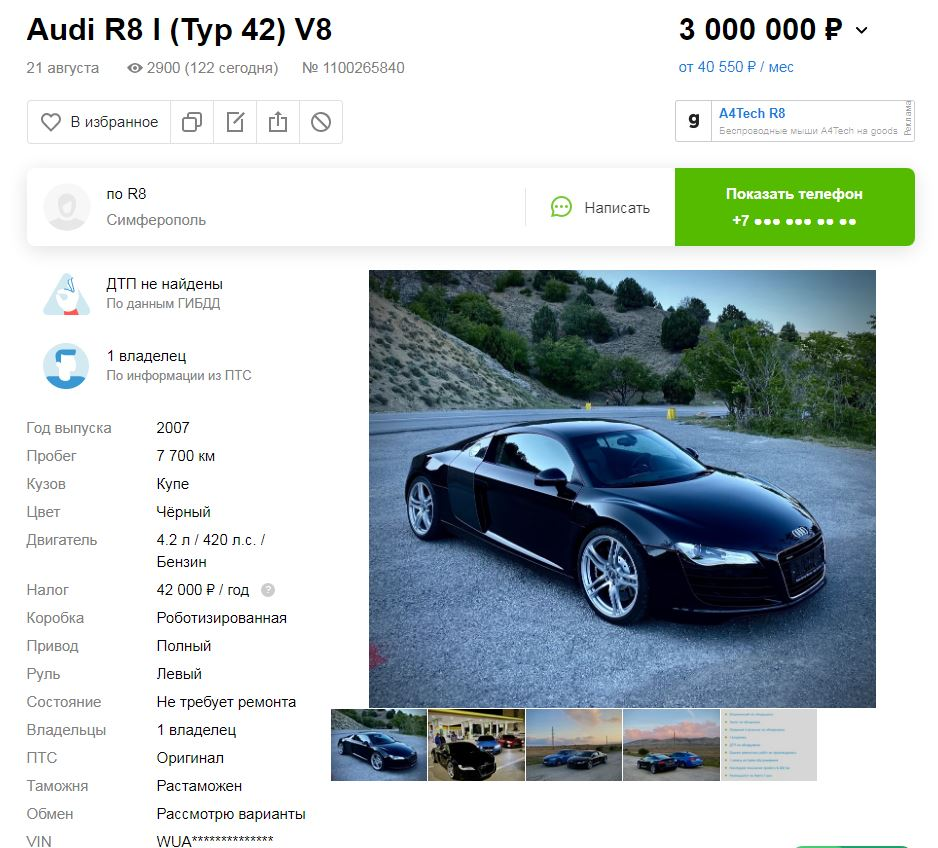
Task: Click the share icon
Action: [x=278, y=122]
